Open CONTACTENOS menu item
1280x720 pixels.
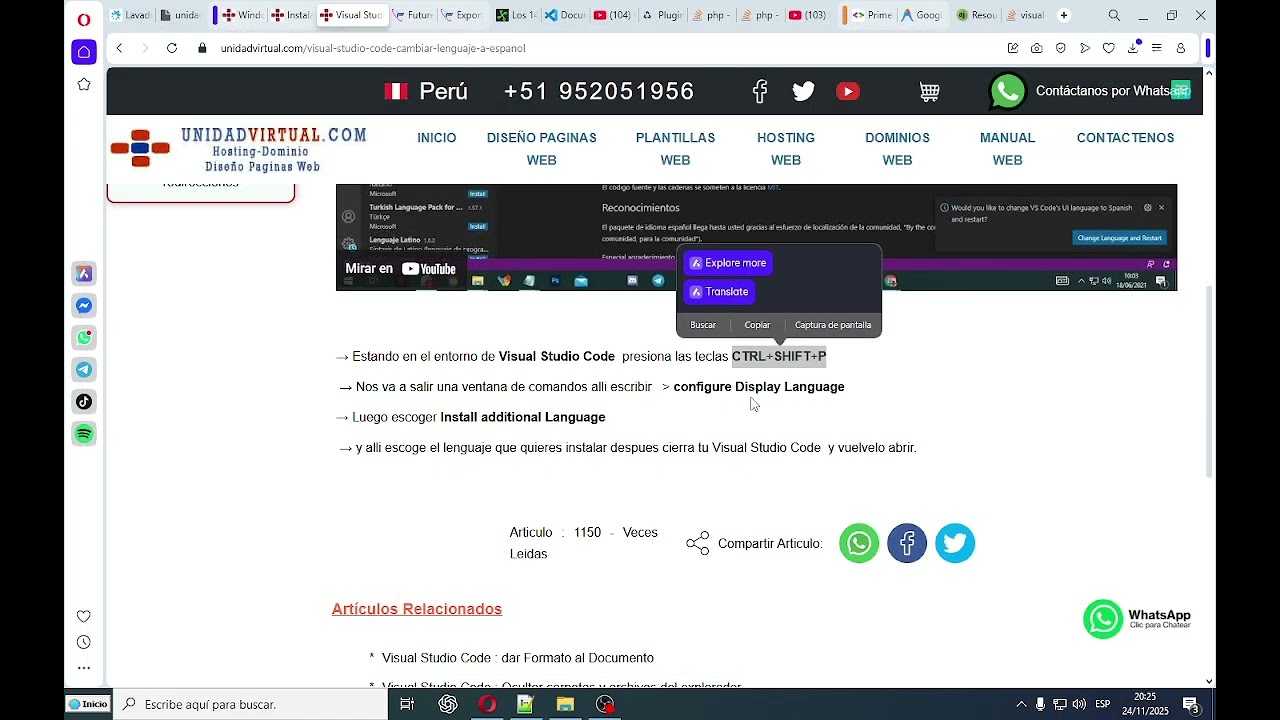tap(1125, 138)
